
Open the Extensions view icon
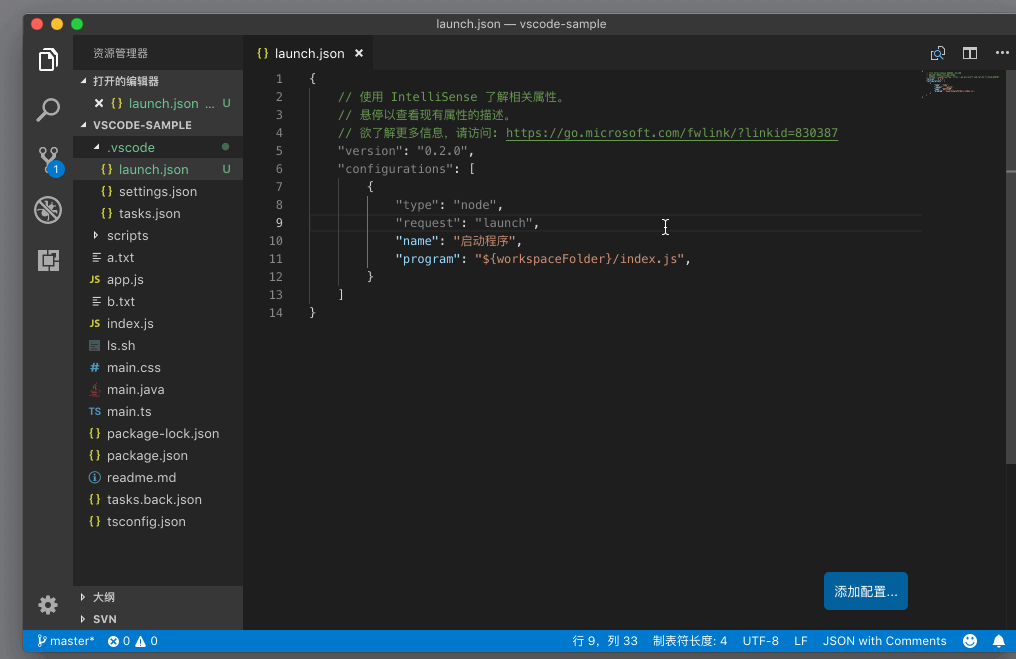48,261
